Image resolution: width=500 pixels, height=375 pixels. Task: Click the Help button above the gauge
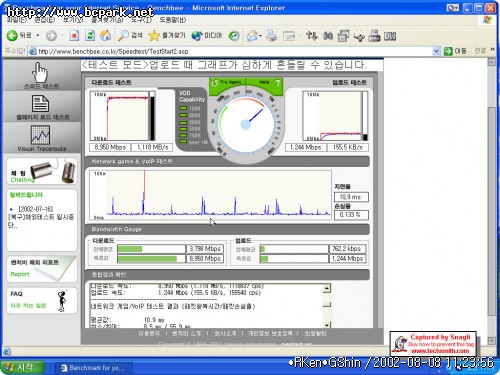pyautogui.click(x=264, y=82)
